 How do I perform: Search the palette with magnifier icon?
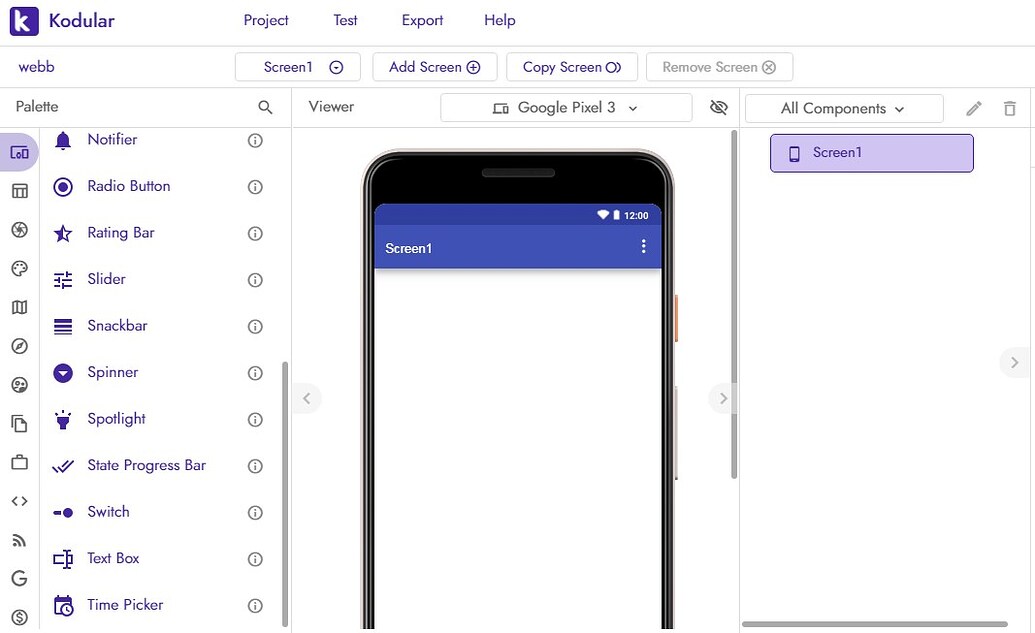click(265, 107)
